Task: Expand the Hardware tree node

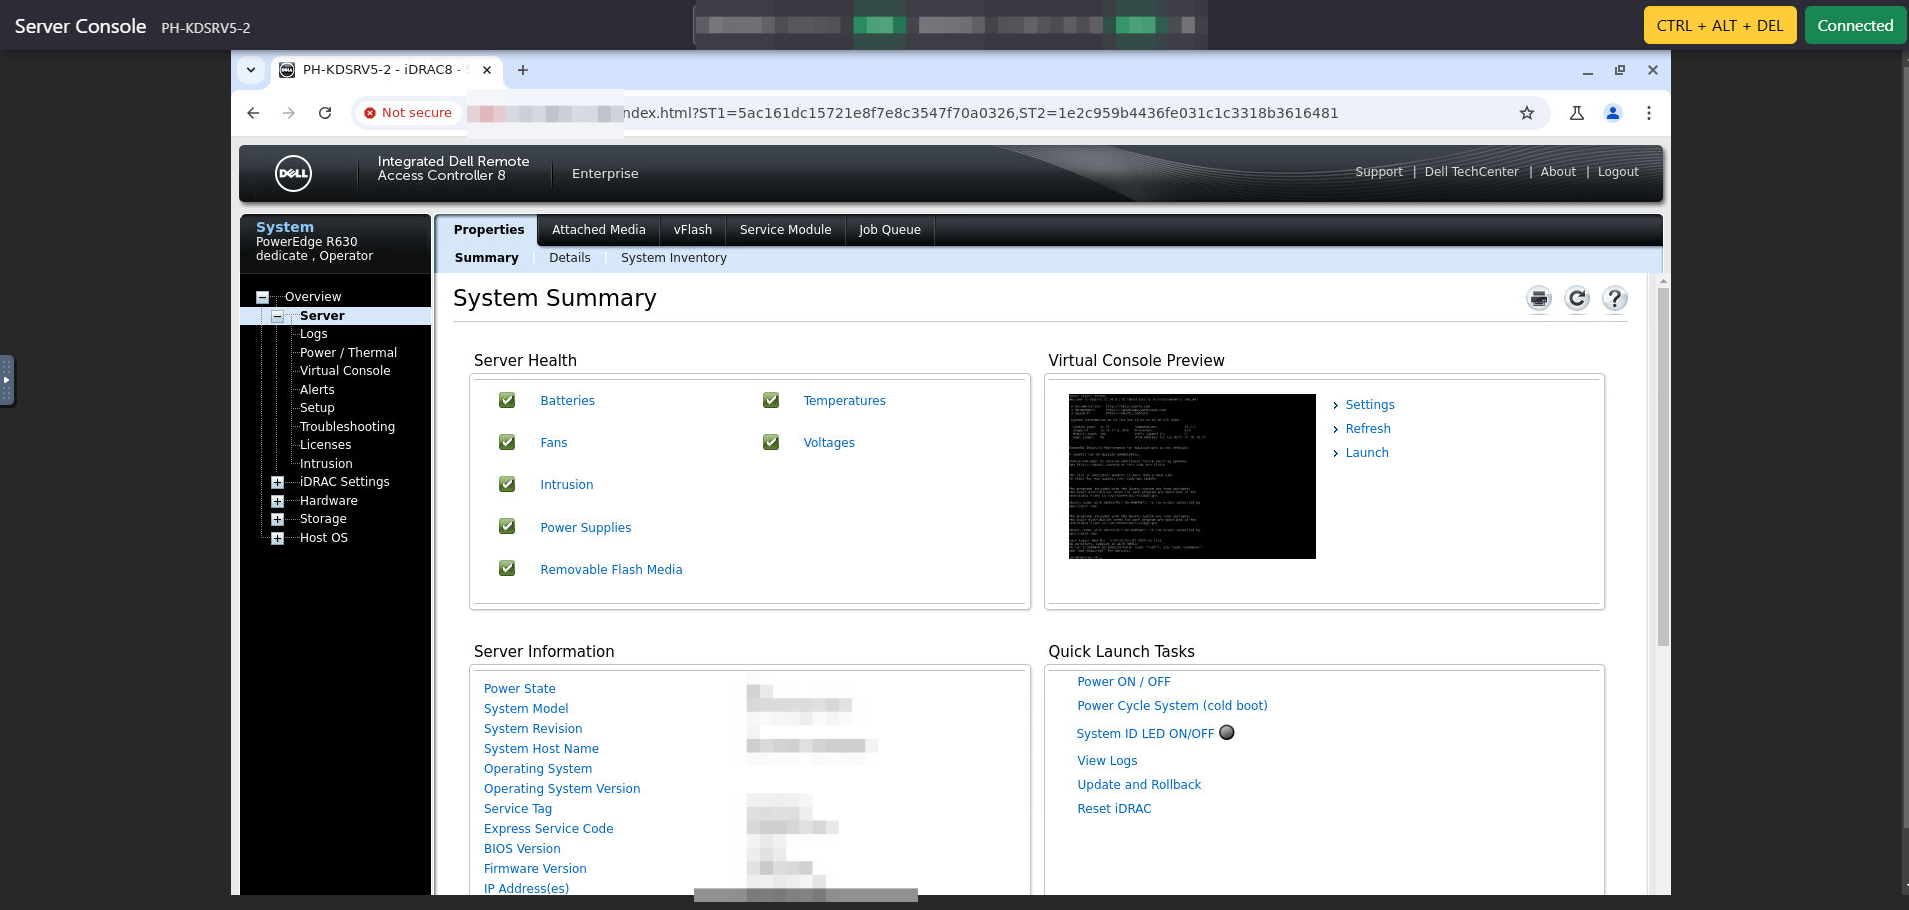Action: coord(277,501)
